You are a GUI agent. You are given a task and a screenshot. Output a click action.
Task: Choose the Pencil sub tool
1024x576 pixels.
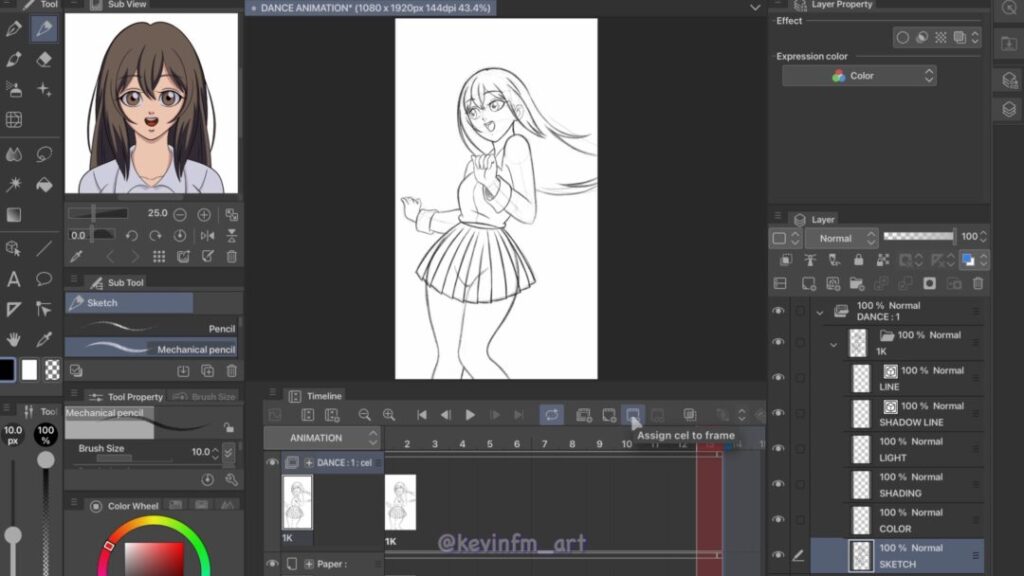click(152, 328)
